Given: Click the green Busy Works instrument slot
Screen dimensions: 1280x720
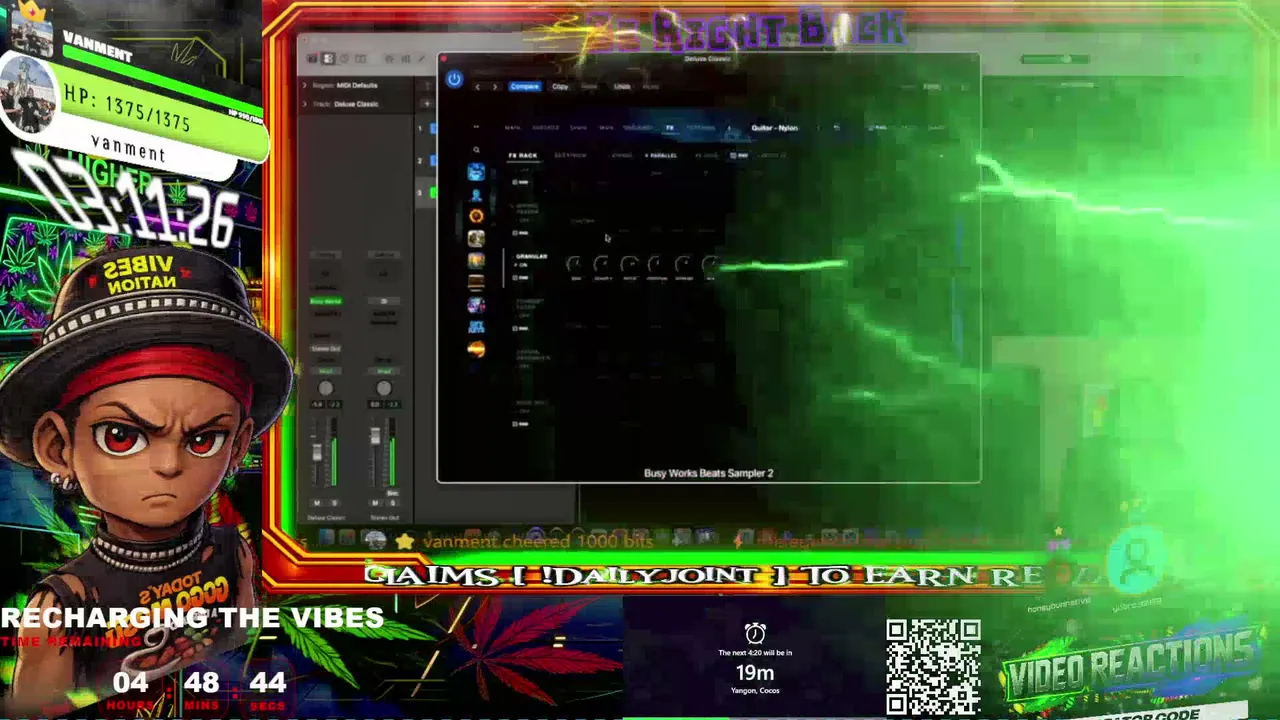Looking at the screenshot, I should pyautogui.click(x=326, y=301).
